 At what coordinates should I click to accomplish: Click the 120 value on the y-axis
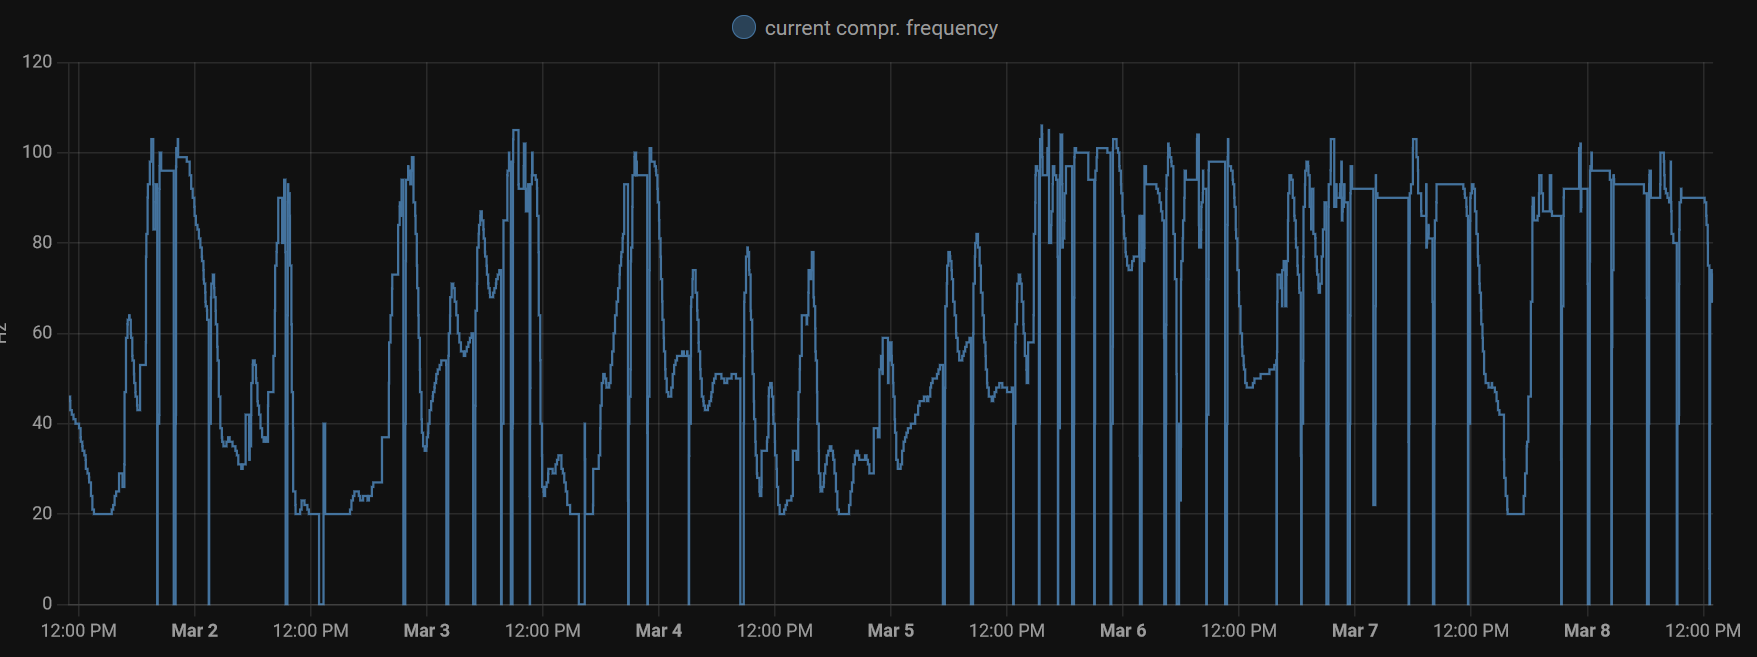coord(37,62)
